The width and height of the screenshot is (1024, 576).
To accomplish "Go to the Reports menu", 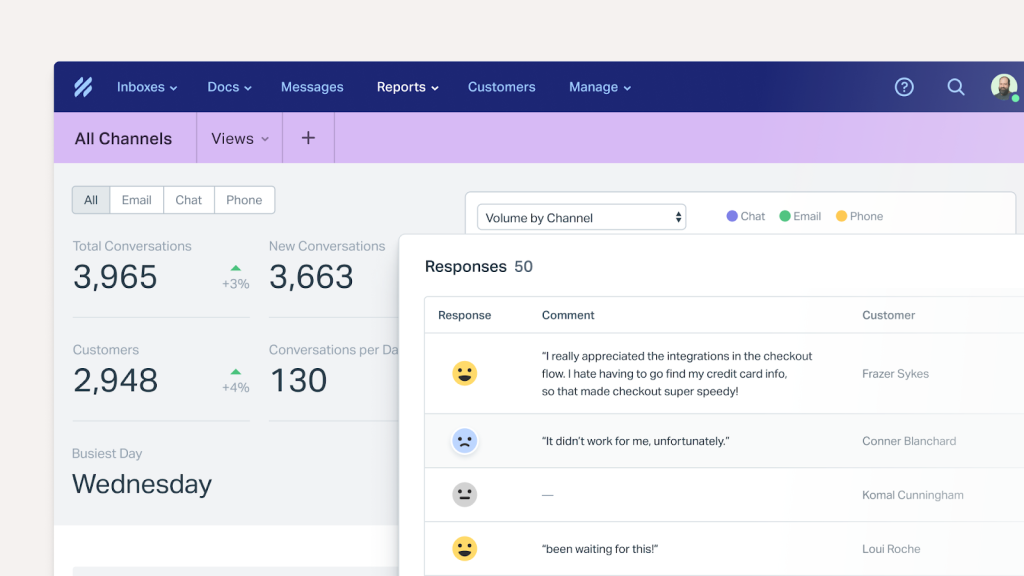I will click(x=406, y=87).
